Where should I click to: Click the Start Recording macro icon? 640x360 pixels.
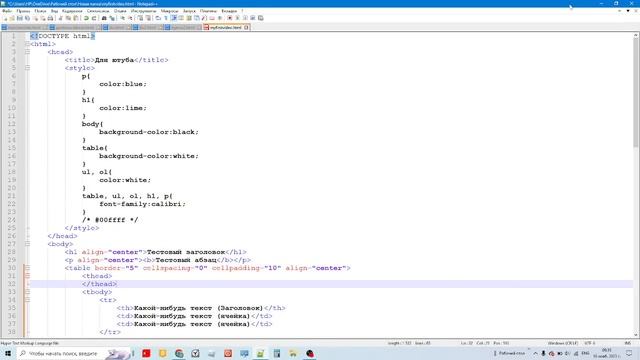230,18
